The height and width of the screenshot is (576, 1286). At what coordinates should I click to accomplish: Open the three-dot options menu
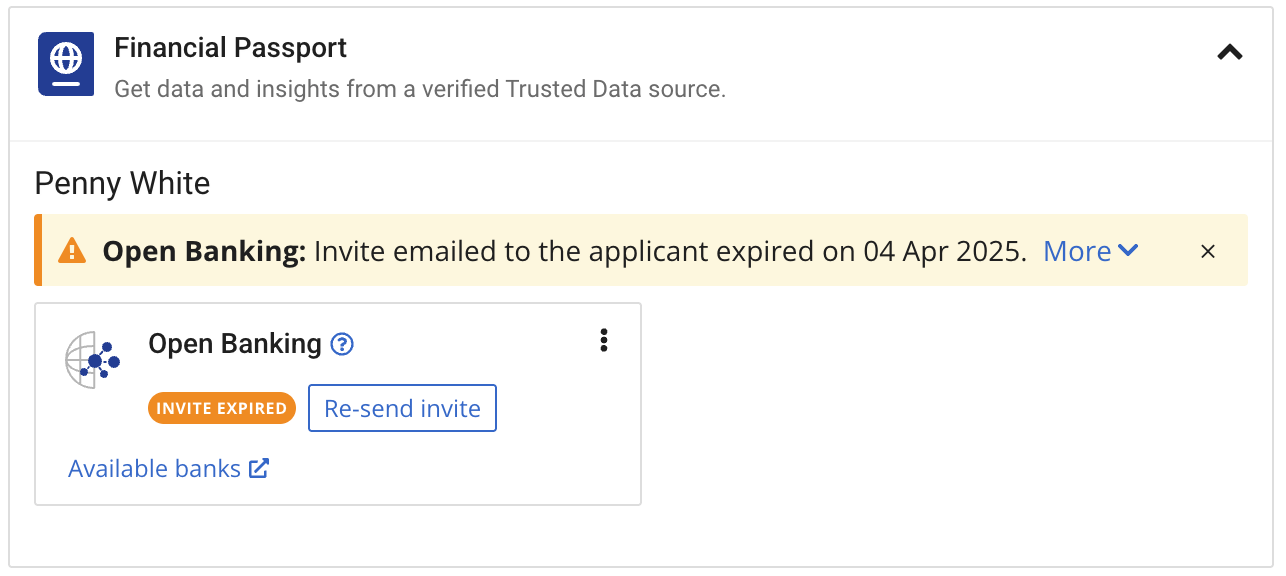(604, 340)
